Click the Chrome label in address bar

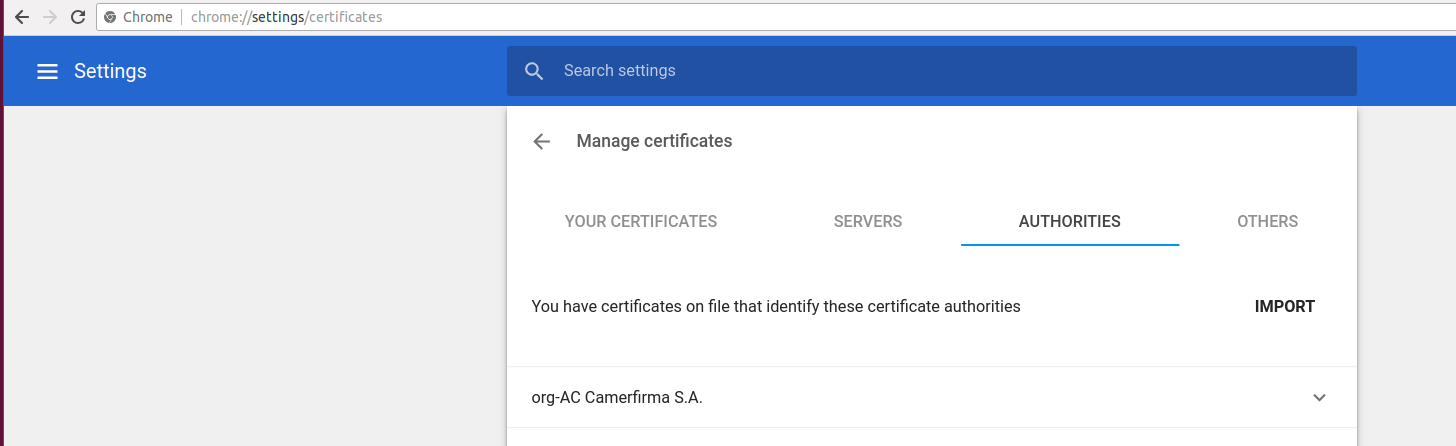pos(147,17)
